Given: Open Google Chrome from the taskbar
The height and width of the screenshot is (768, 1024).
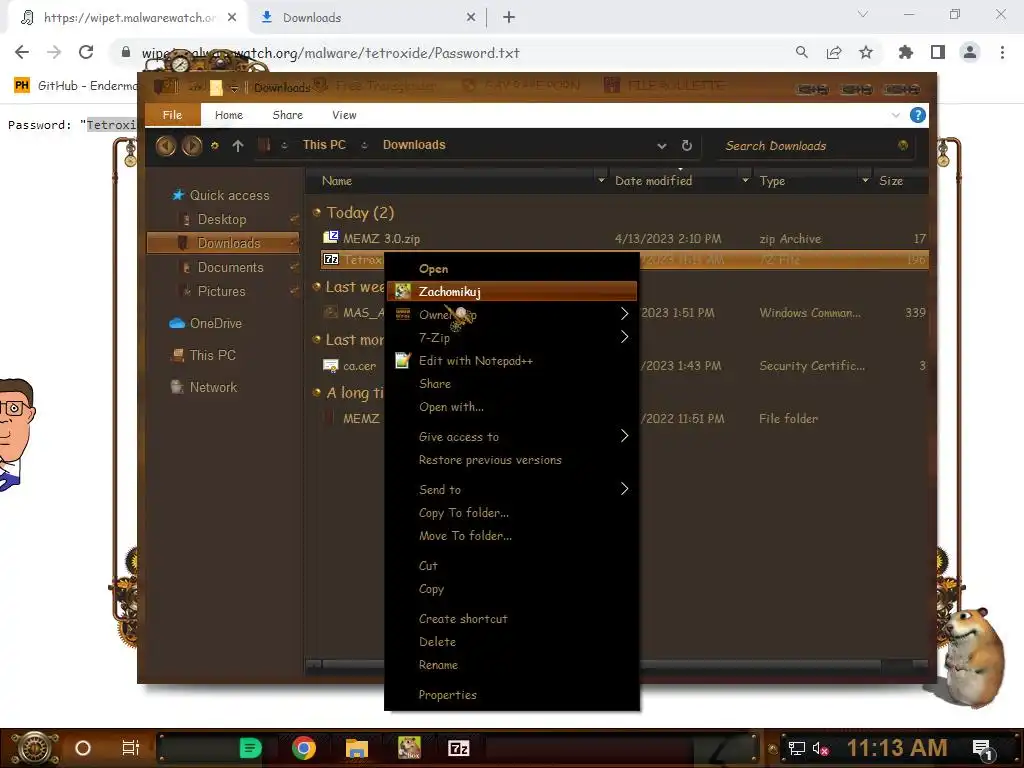Looking at the screenshot, I should coord(304,748).
